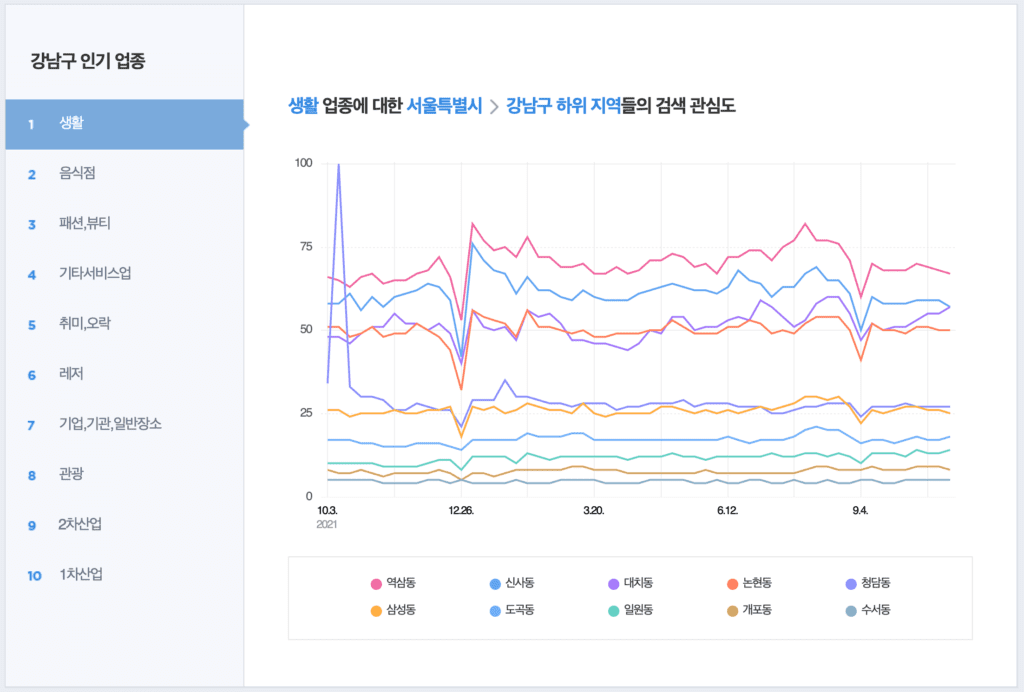
Task: Click the 생활 link in the chart title
Action: [x=303, y=106]
